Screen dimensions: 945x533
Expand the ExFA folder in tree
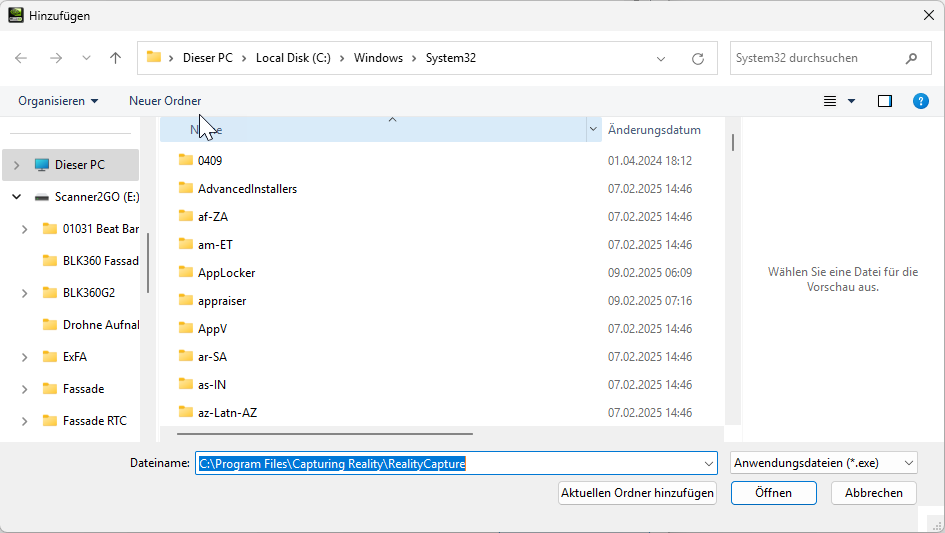(x=24, y=357)
